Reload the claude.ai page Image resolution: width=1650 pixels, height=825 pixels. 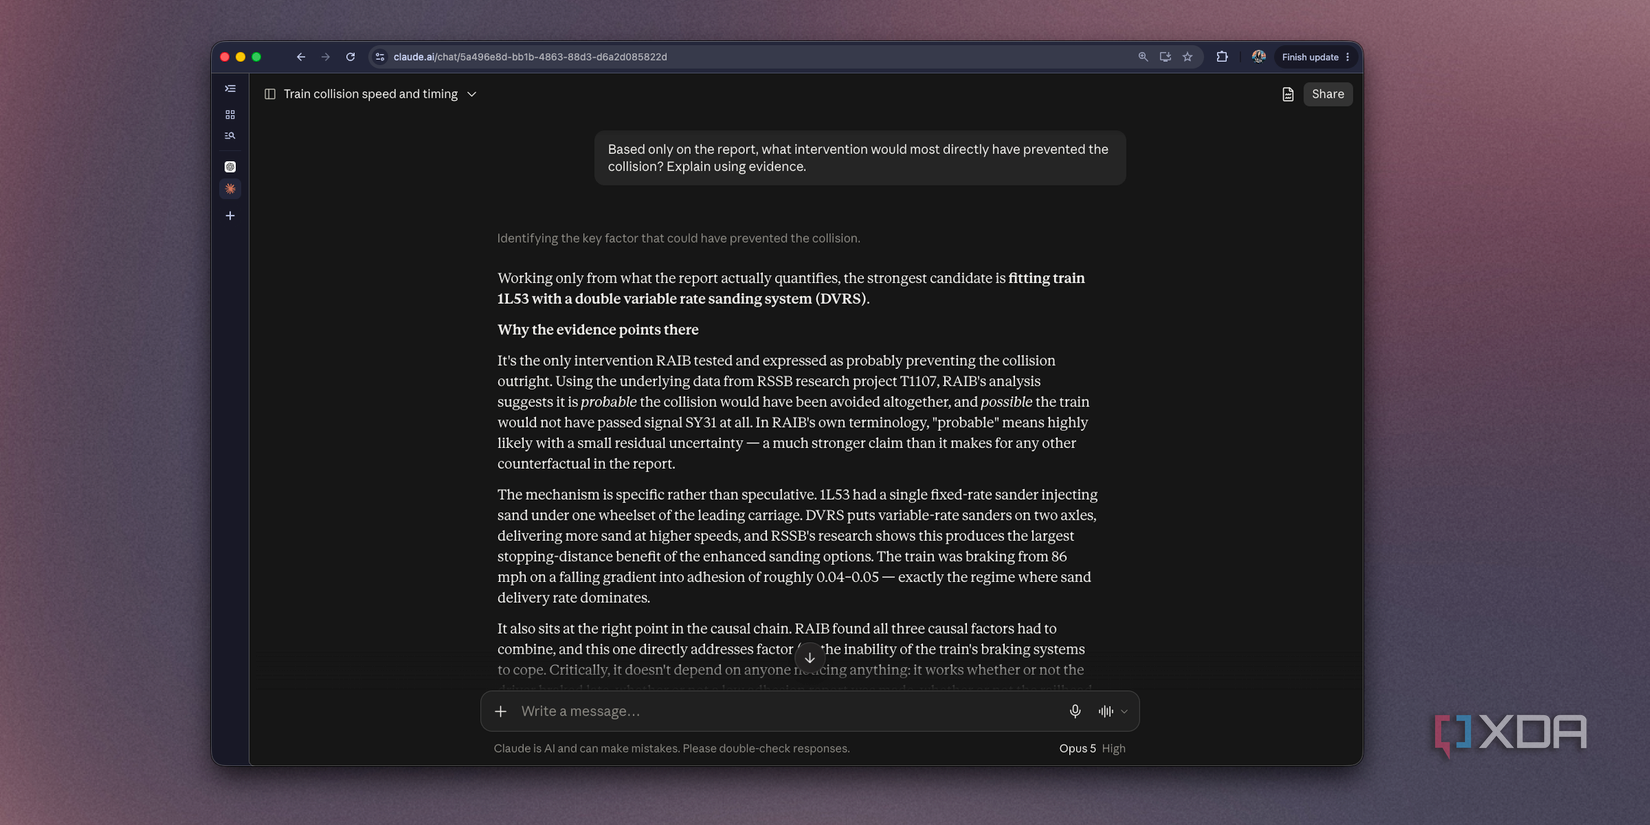point(350,57)
